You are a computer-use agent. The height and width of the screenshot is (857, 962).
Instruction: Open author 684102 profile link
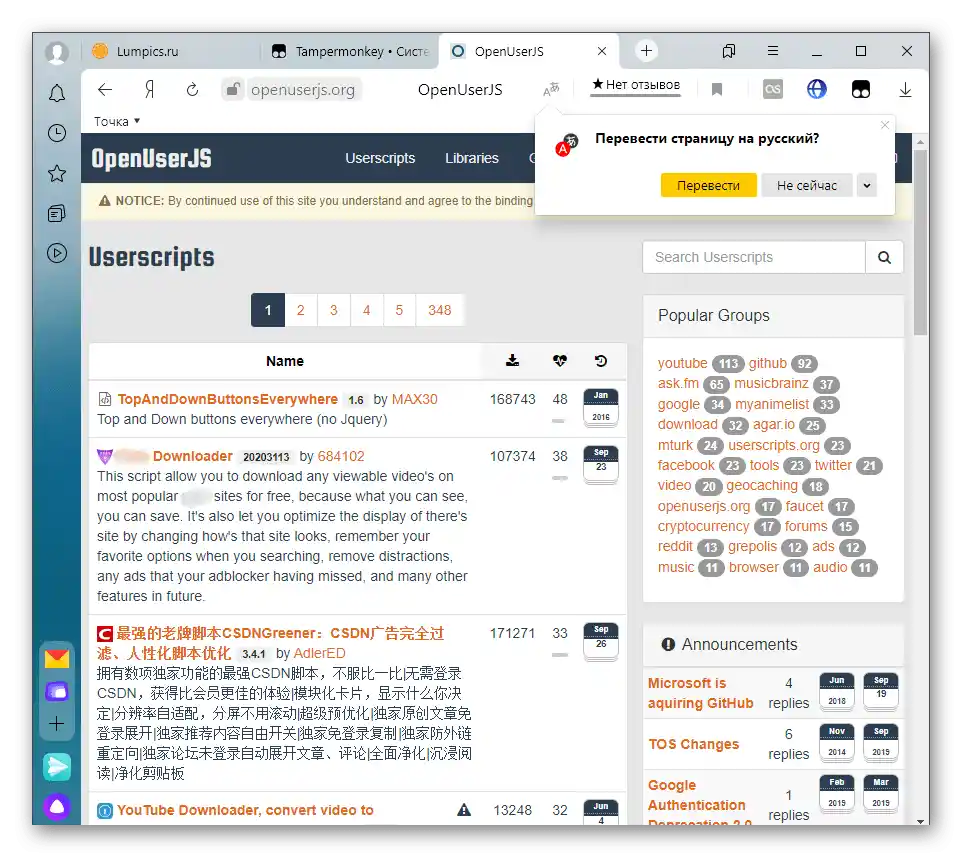pos(341,456)
